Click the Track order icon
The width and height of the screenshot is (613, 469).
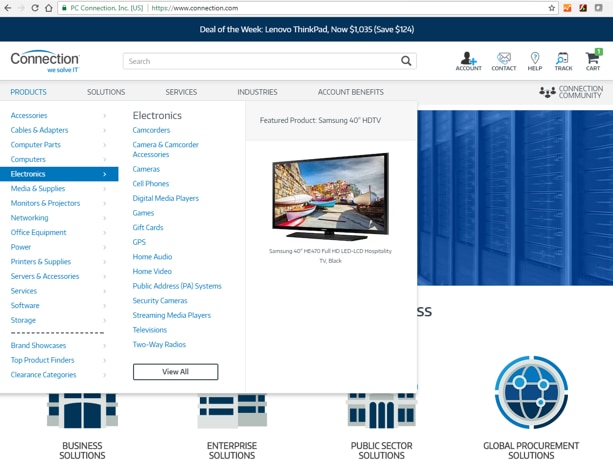pos(563,60)
